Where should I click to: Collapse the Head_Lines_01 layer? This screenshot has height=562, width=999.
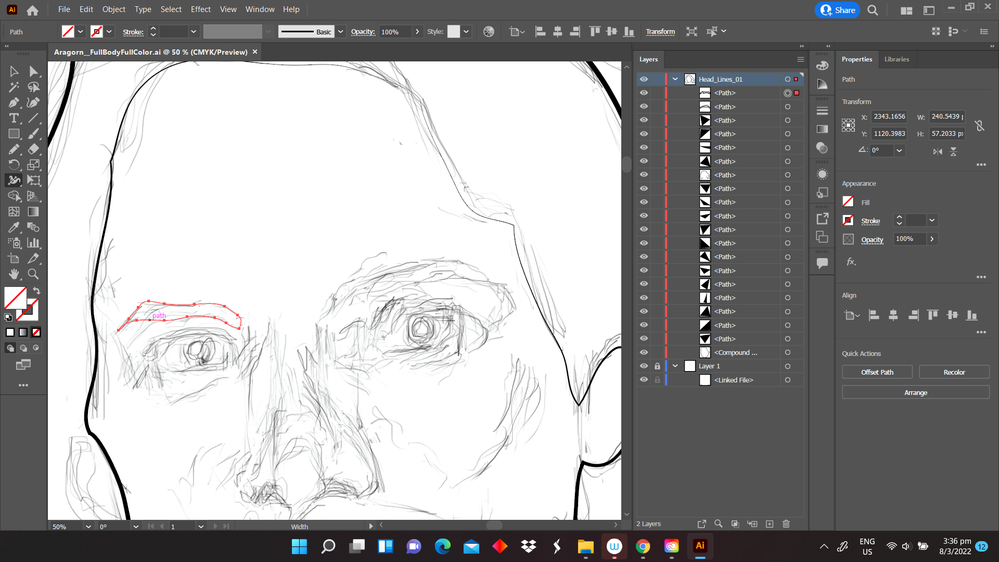(x=675, y=79)
